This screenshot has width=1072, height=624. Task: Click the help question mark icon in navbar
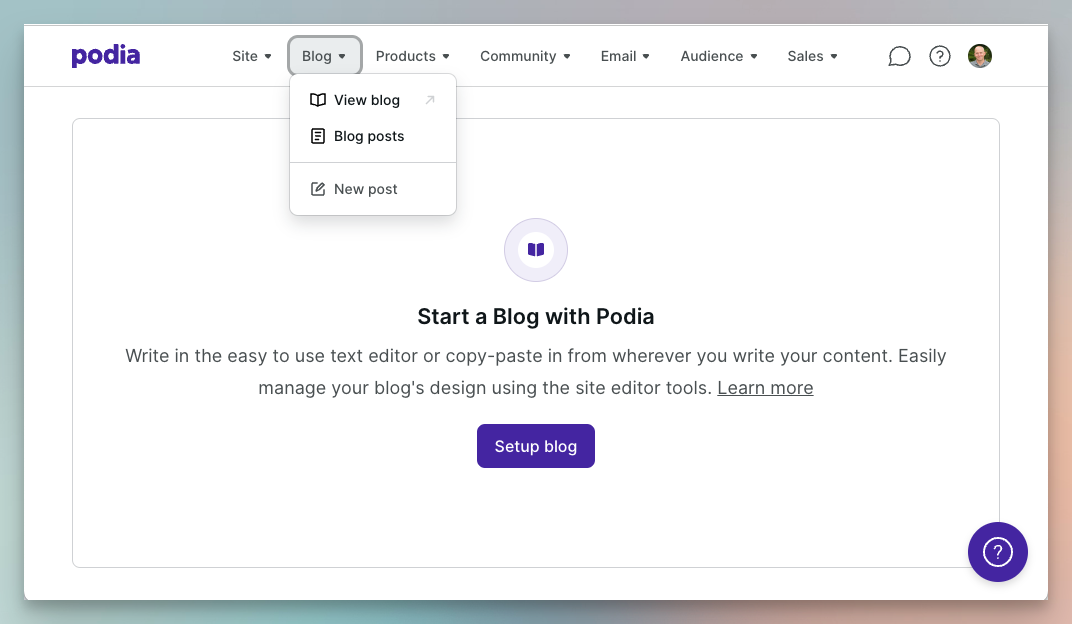click(x=940, y=56)
